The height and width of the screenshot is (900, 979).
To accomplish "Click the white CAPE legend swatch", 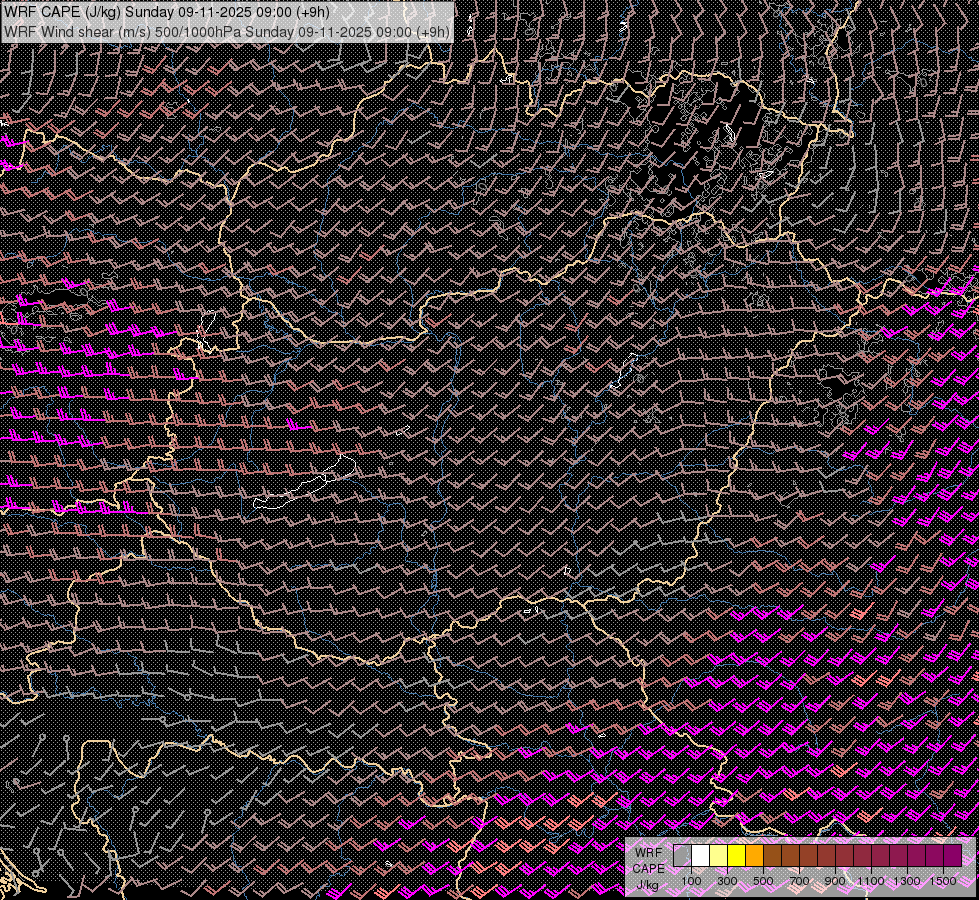I will (x=701, y=855).
